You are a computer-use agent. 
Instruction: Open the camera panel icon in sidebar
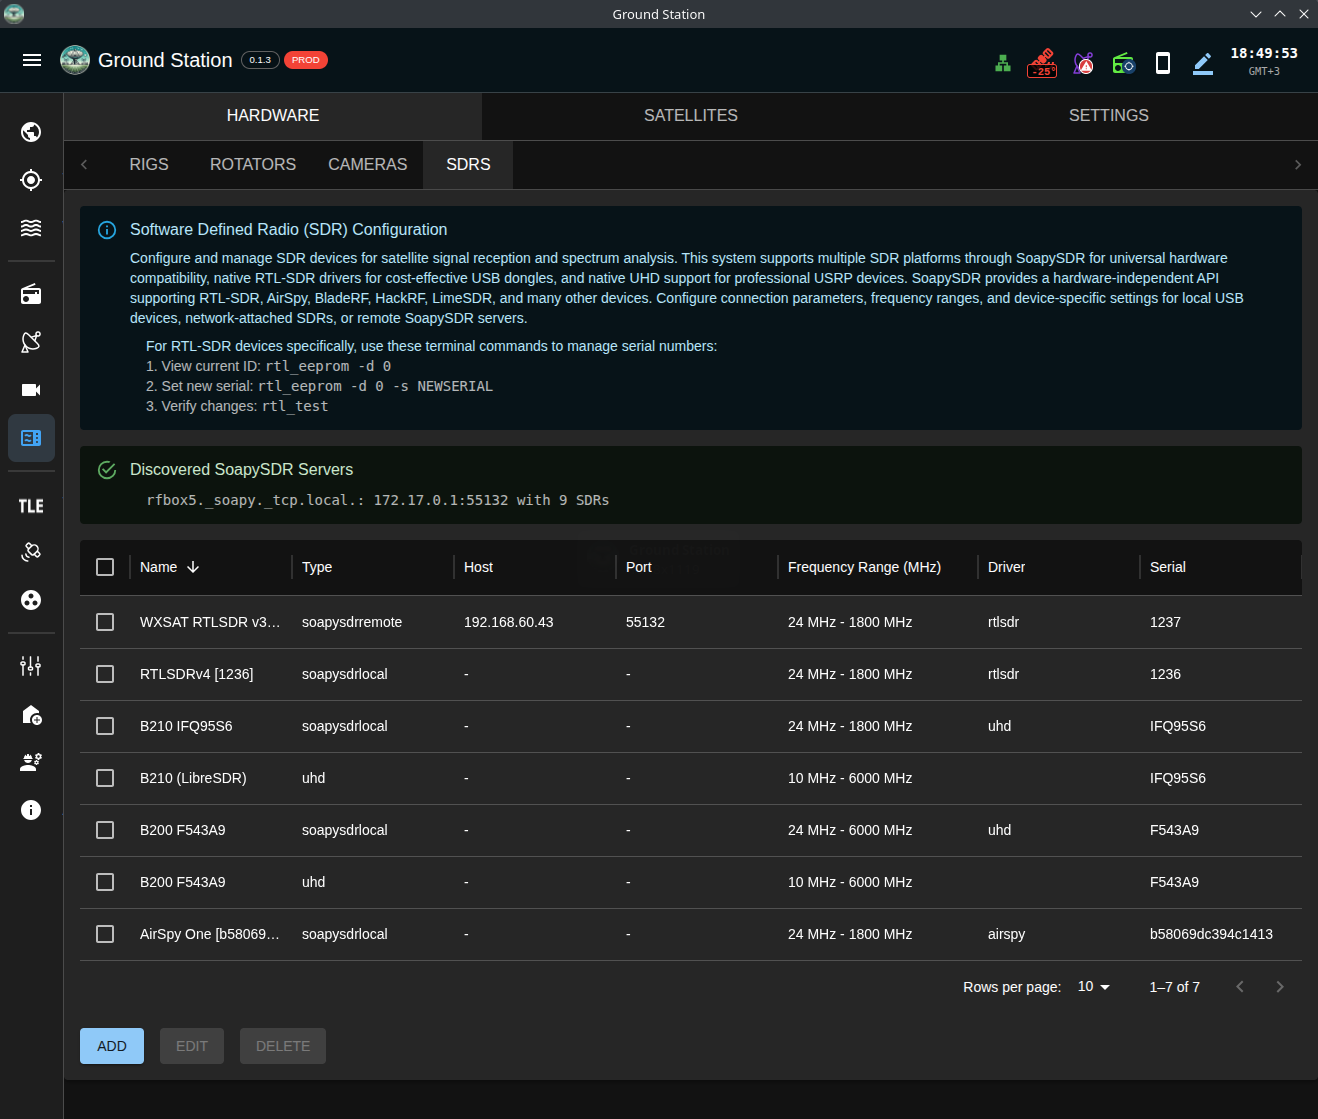click(x=31, y=390)
